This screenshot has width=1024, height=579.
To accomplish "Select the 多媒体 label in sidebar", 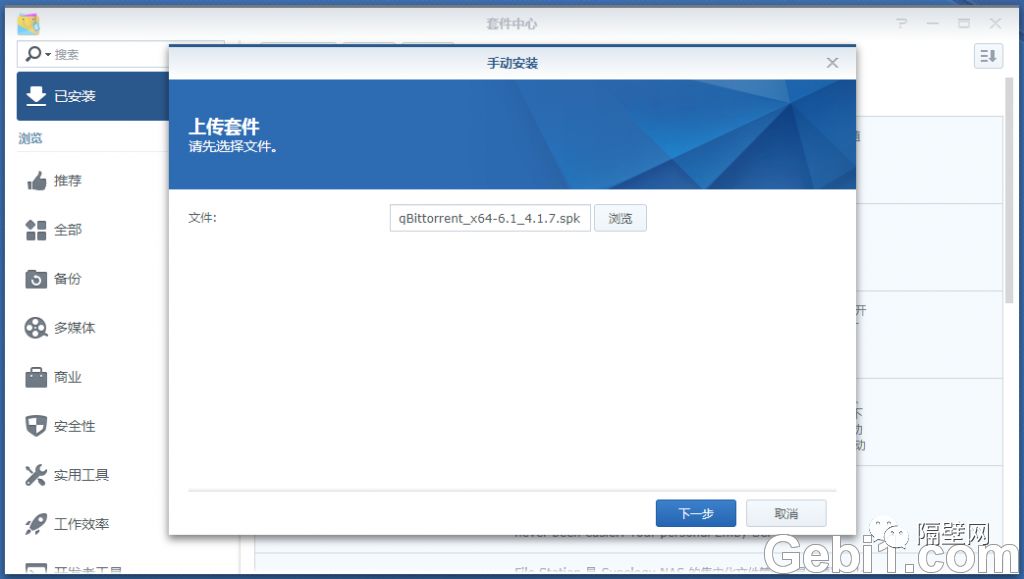I will [x=74, y=328].
